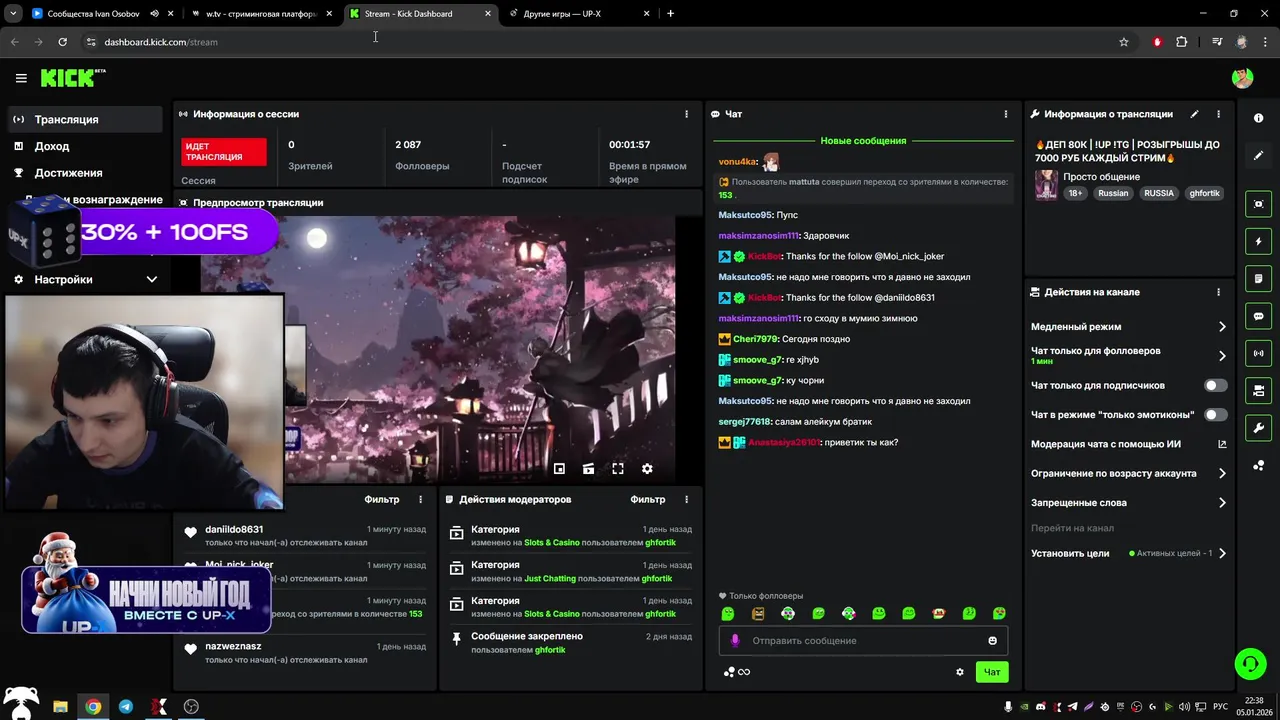Image resolution: width=1280 pixels, height=720 pixels.
Task: Open ghfortik link in the pinned message row
Action: 550,650
